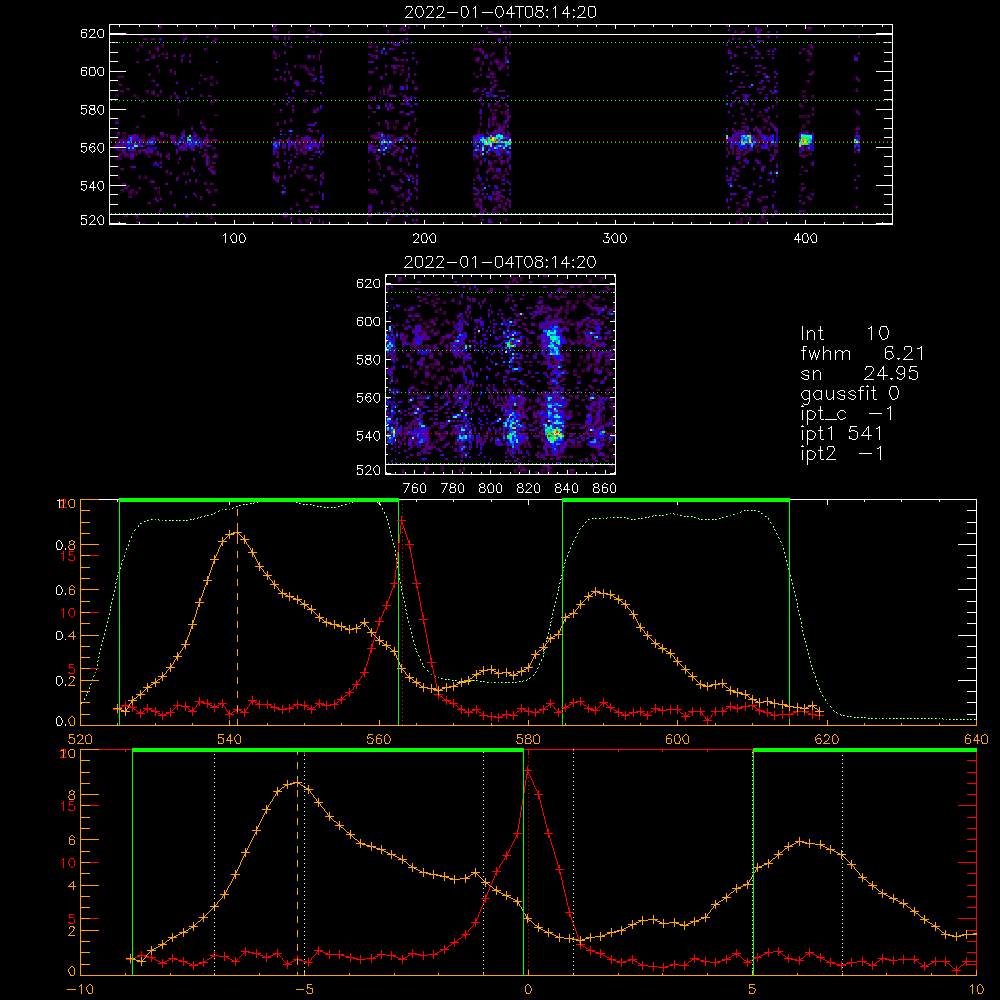The width and height of the screenshot is (1000, 1000).
Task: Click x-axis label -5 on bottom plot
Action: pyautogui.click(x=304, y=990)
